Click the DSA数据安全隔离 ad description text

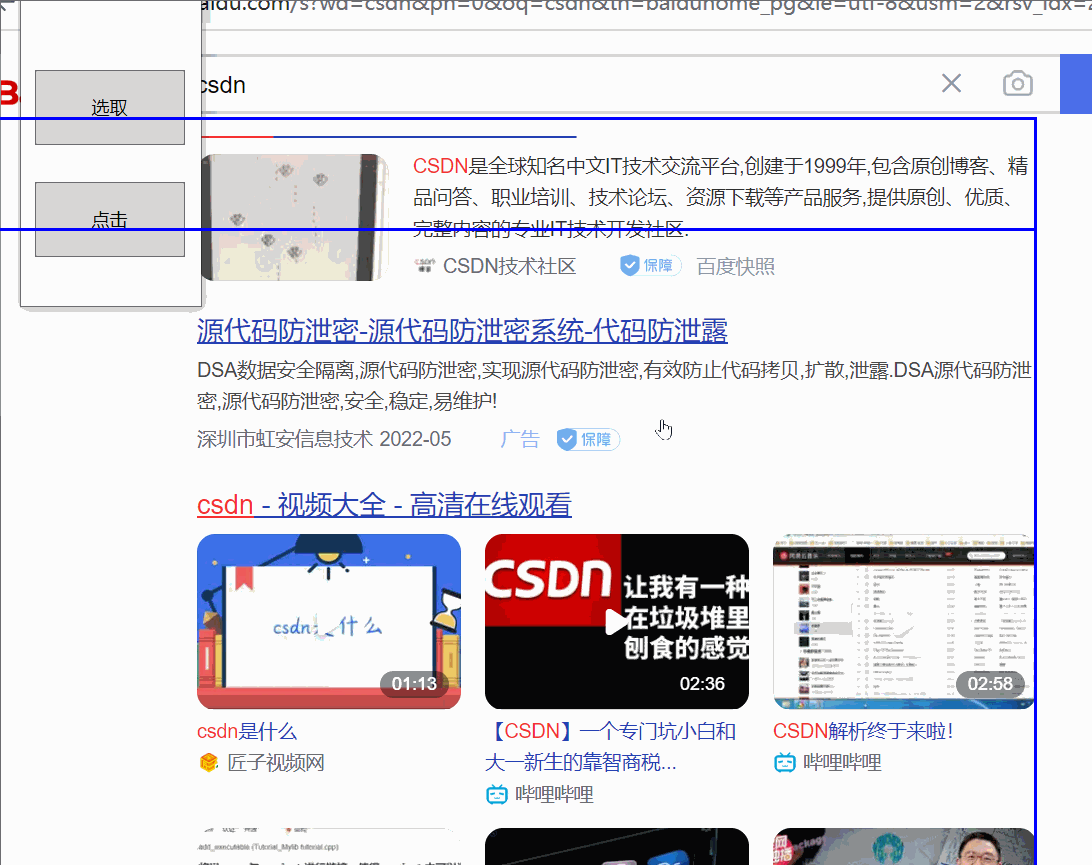(614, 385)
